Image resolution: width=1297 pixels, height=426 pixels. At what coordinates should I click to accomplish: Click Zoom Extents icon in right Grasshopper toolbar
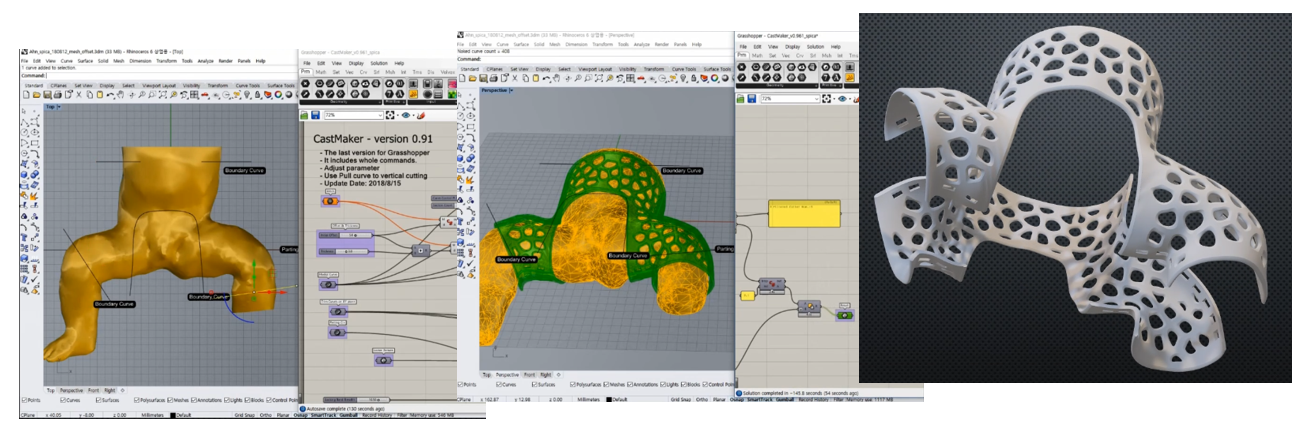827,99
